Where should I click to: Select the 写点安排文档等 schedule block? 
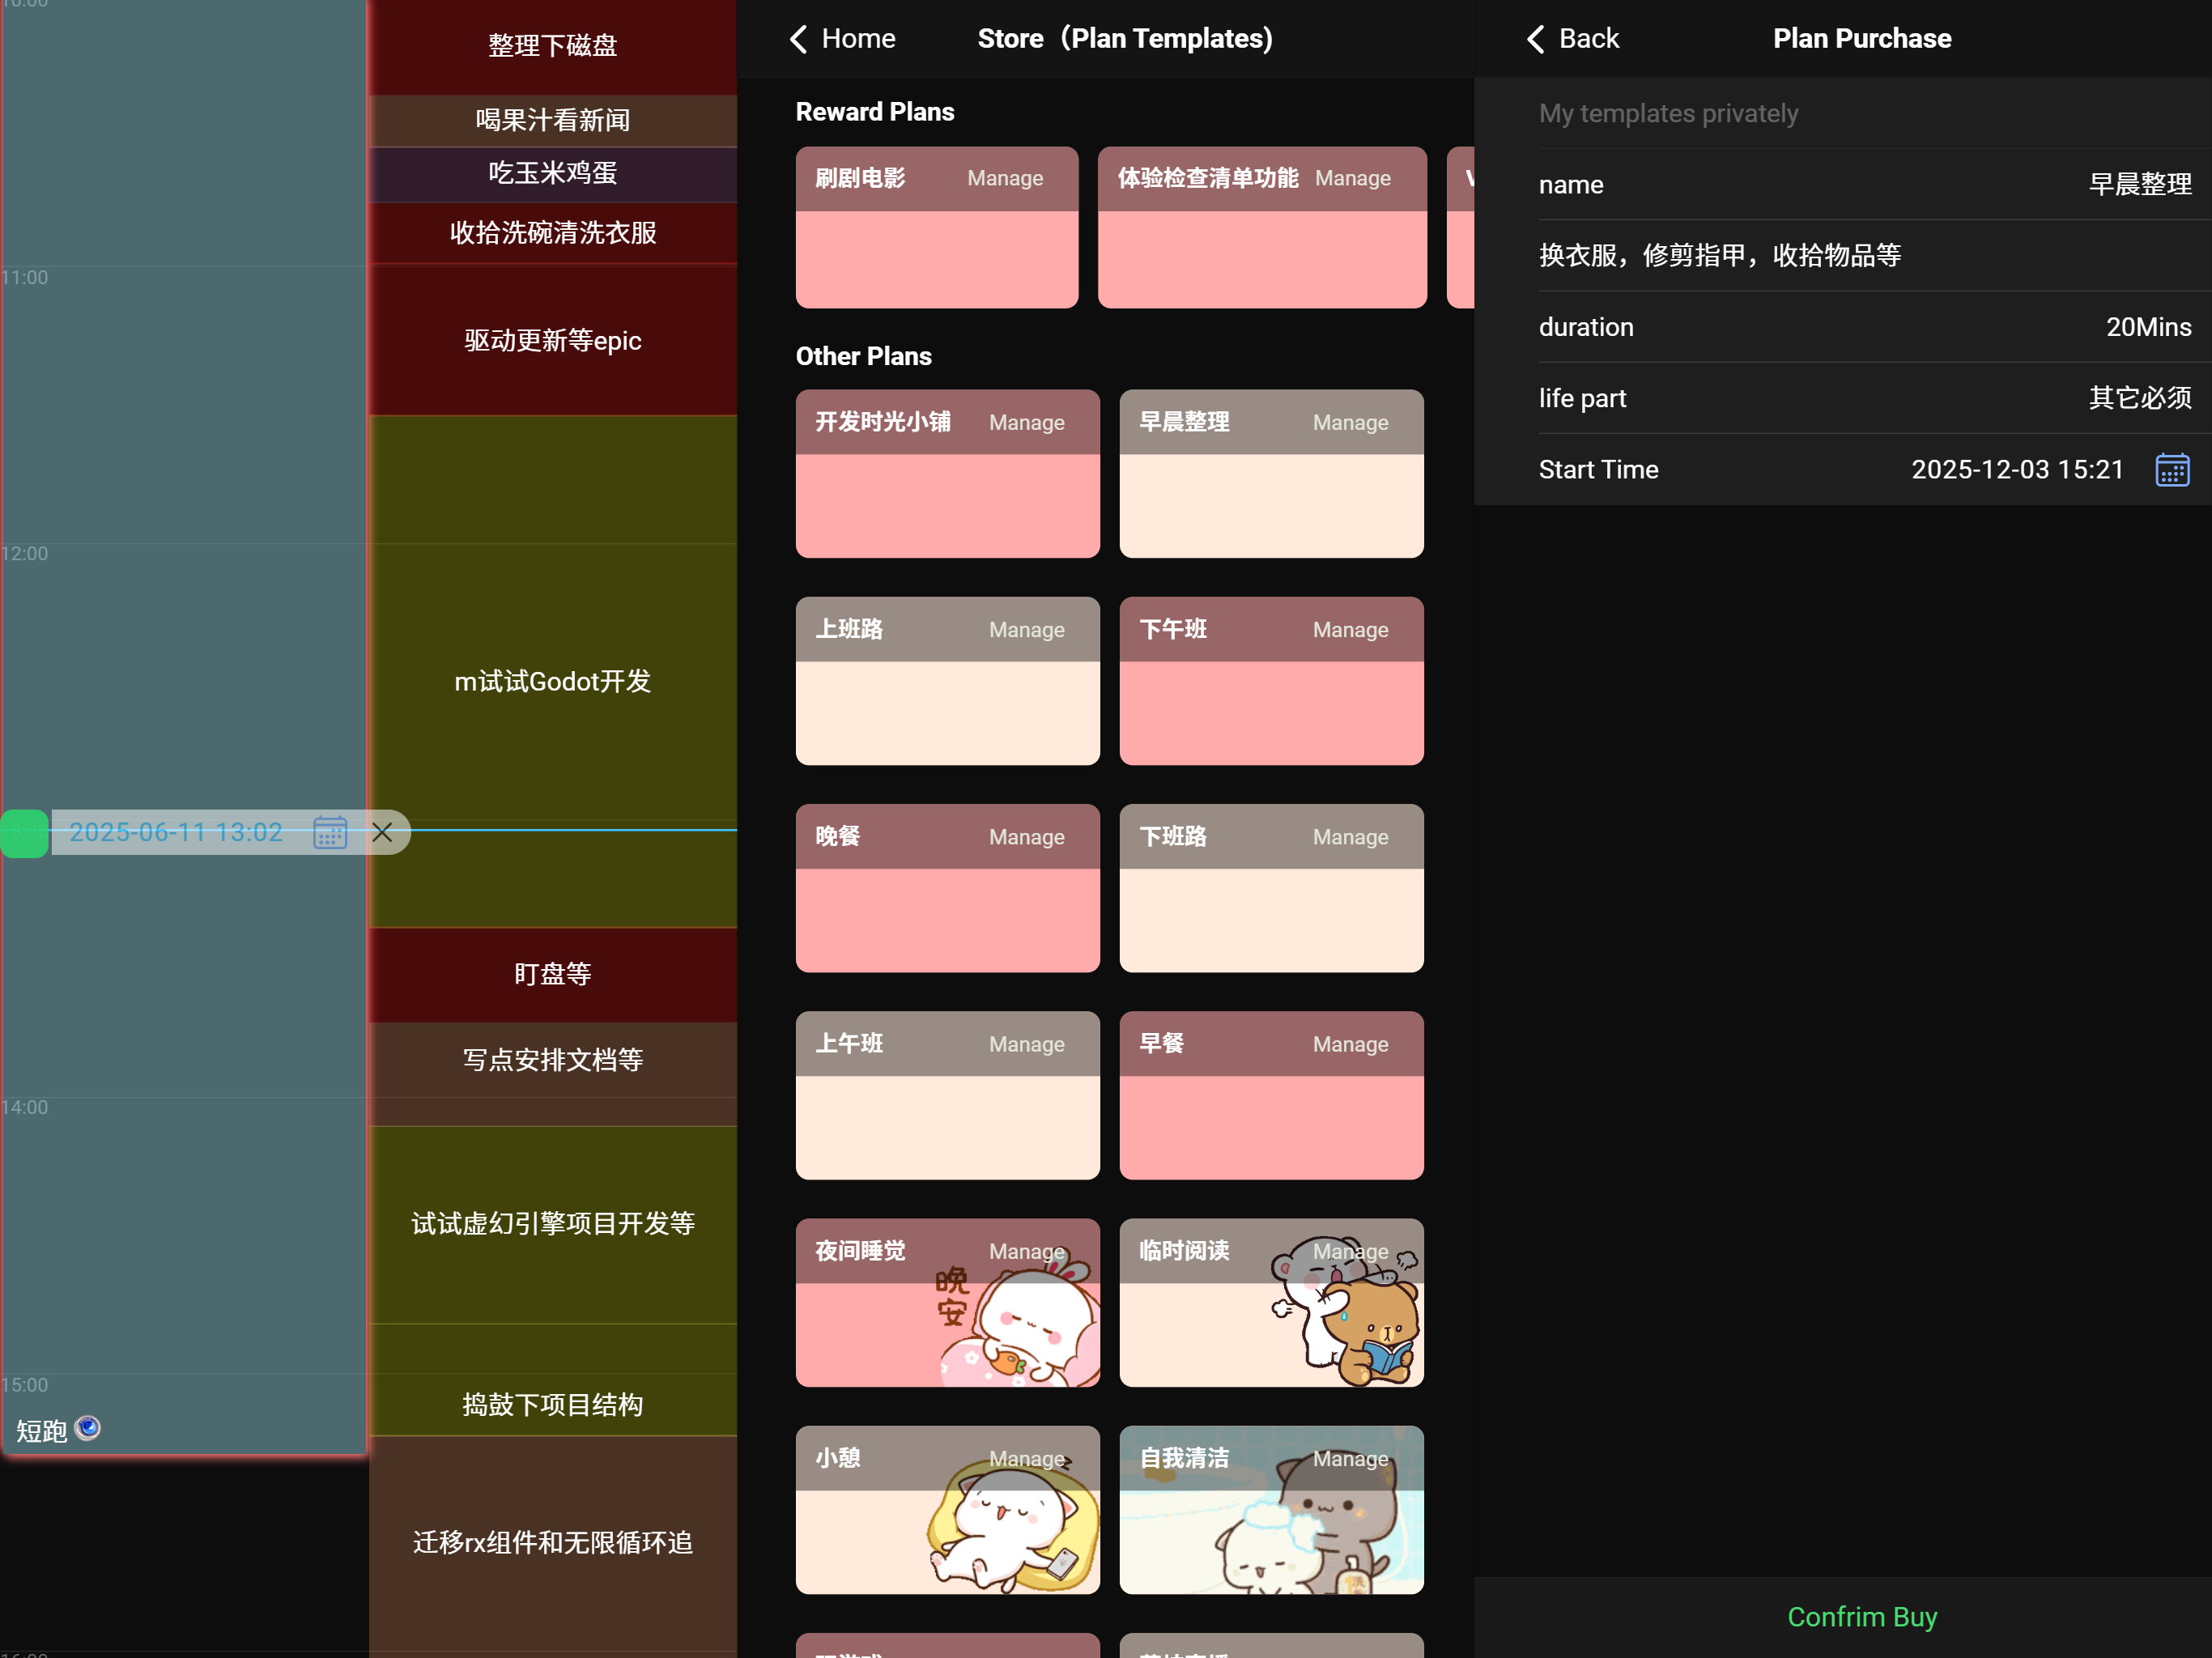[x=553, y=1073]
